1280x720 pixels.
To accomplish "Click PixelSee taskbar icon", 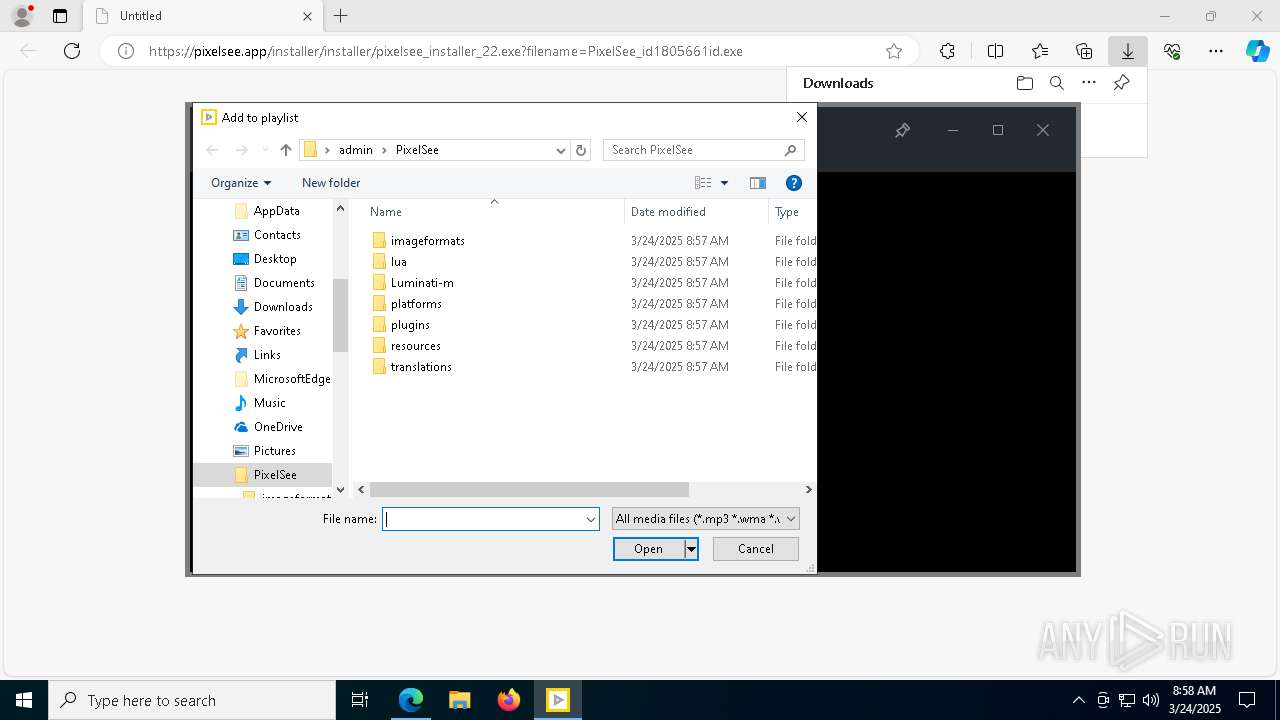I will click(x=558, y=700).
